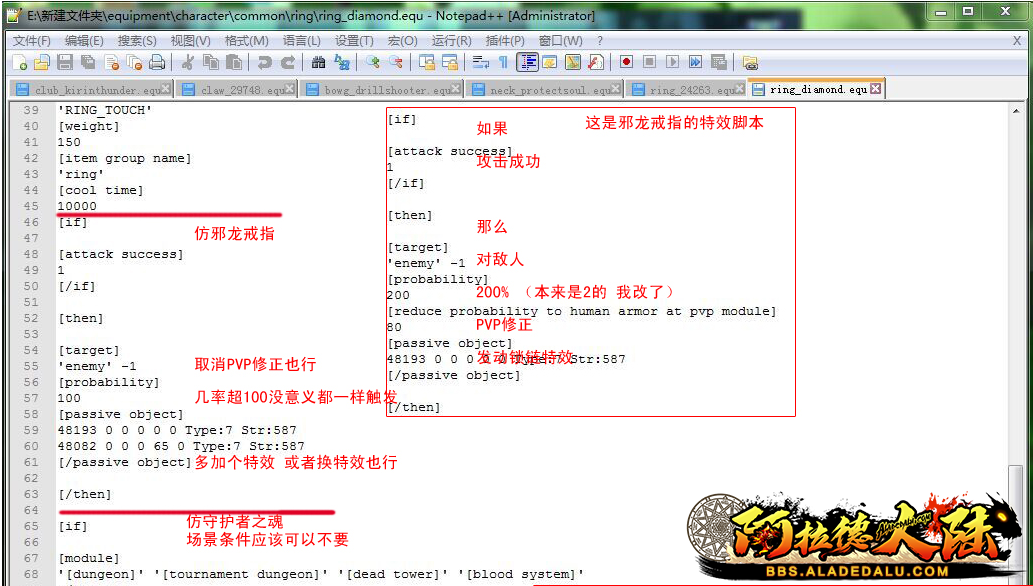The height and width of the screenshot is (586, 1033).
Task: Toggle show all characters (¶) button
Action: tap(503, 62)
